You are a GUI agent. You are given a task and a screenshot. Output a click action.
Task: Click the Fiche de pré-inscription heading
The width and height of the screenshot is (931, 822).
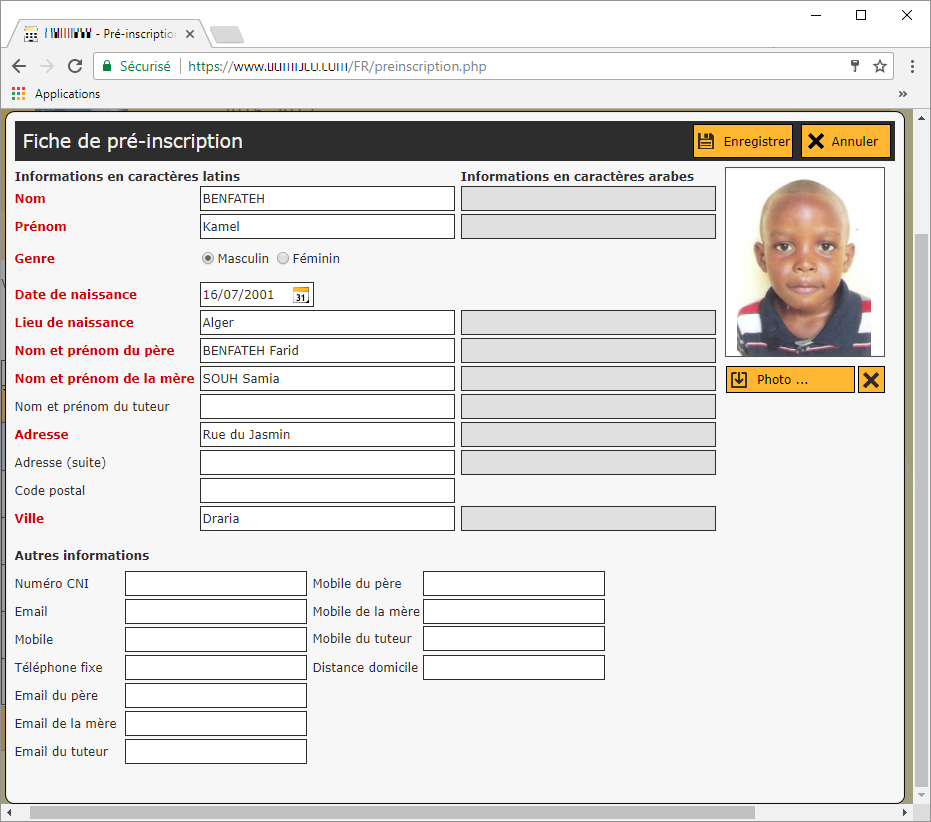pyautogui.click(x=132, y=141)
